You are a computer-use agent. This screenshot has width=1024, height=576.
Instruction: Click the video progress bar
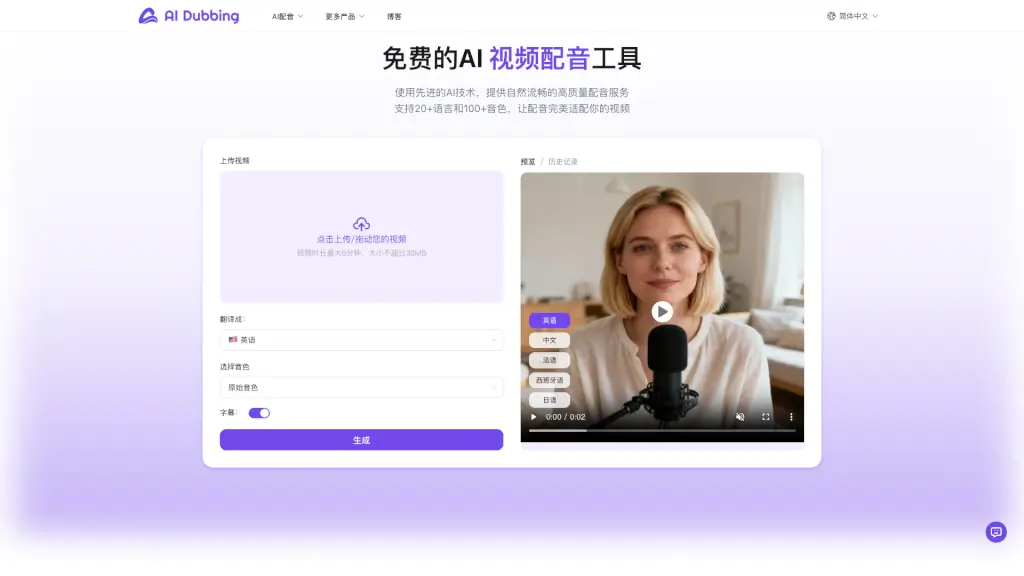(662, 431)
